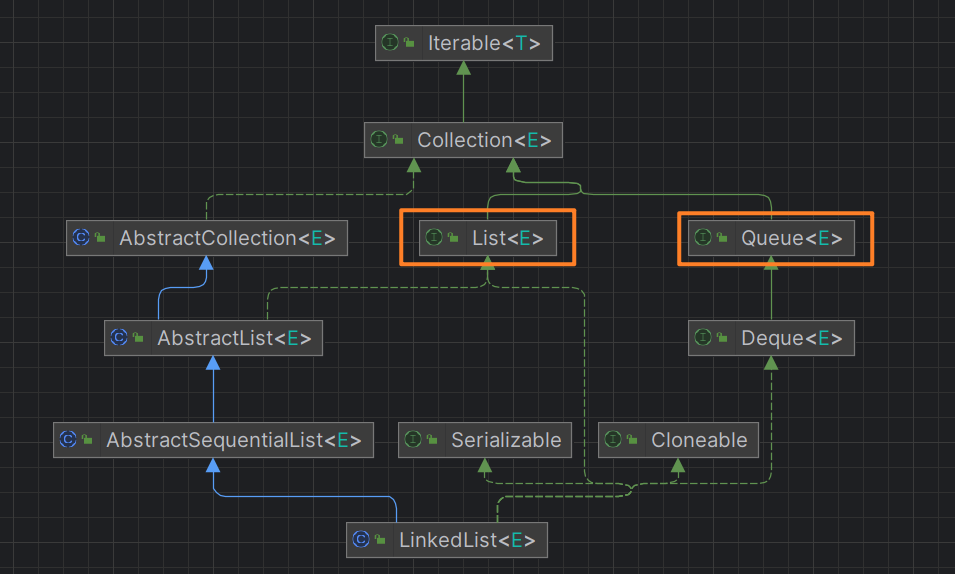Viewport: 955px width, 574px height.
Task: Select the Cloneable interface node
Action: (x=678, y=440)
